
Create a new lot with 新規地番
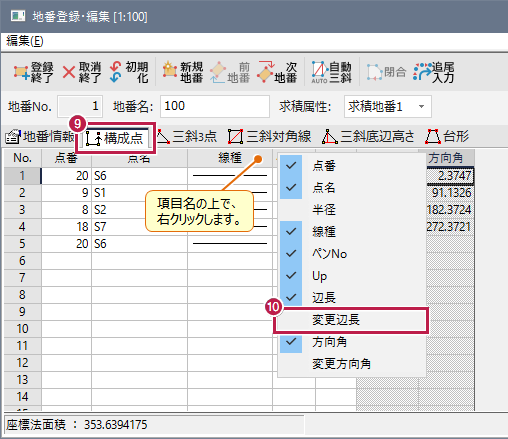[x=183, y=72]
